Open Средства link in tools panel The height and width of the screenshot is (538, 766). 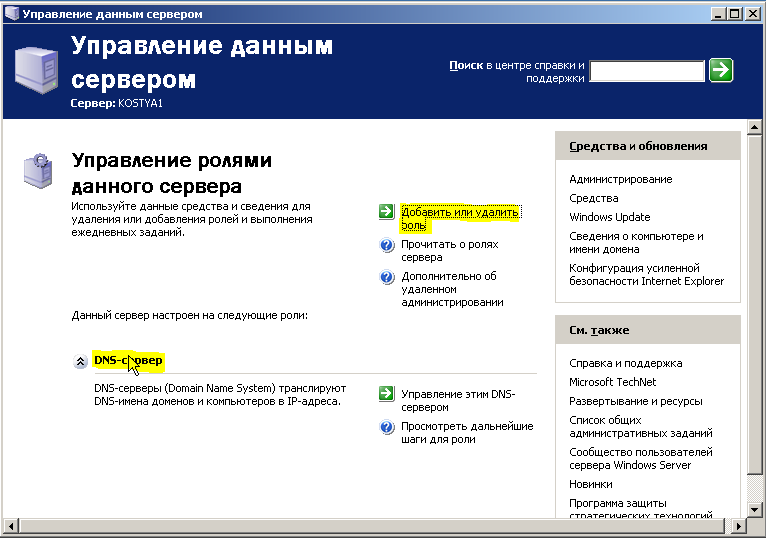coord(594,198)
